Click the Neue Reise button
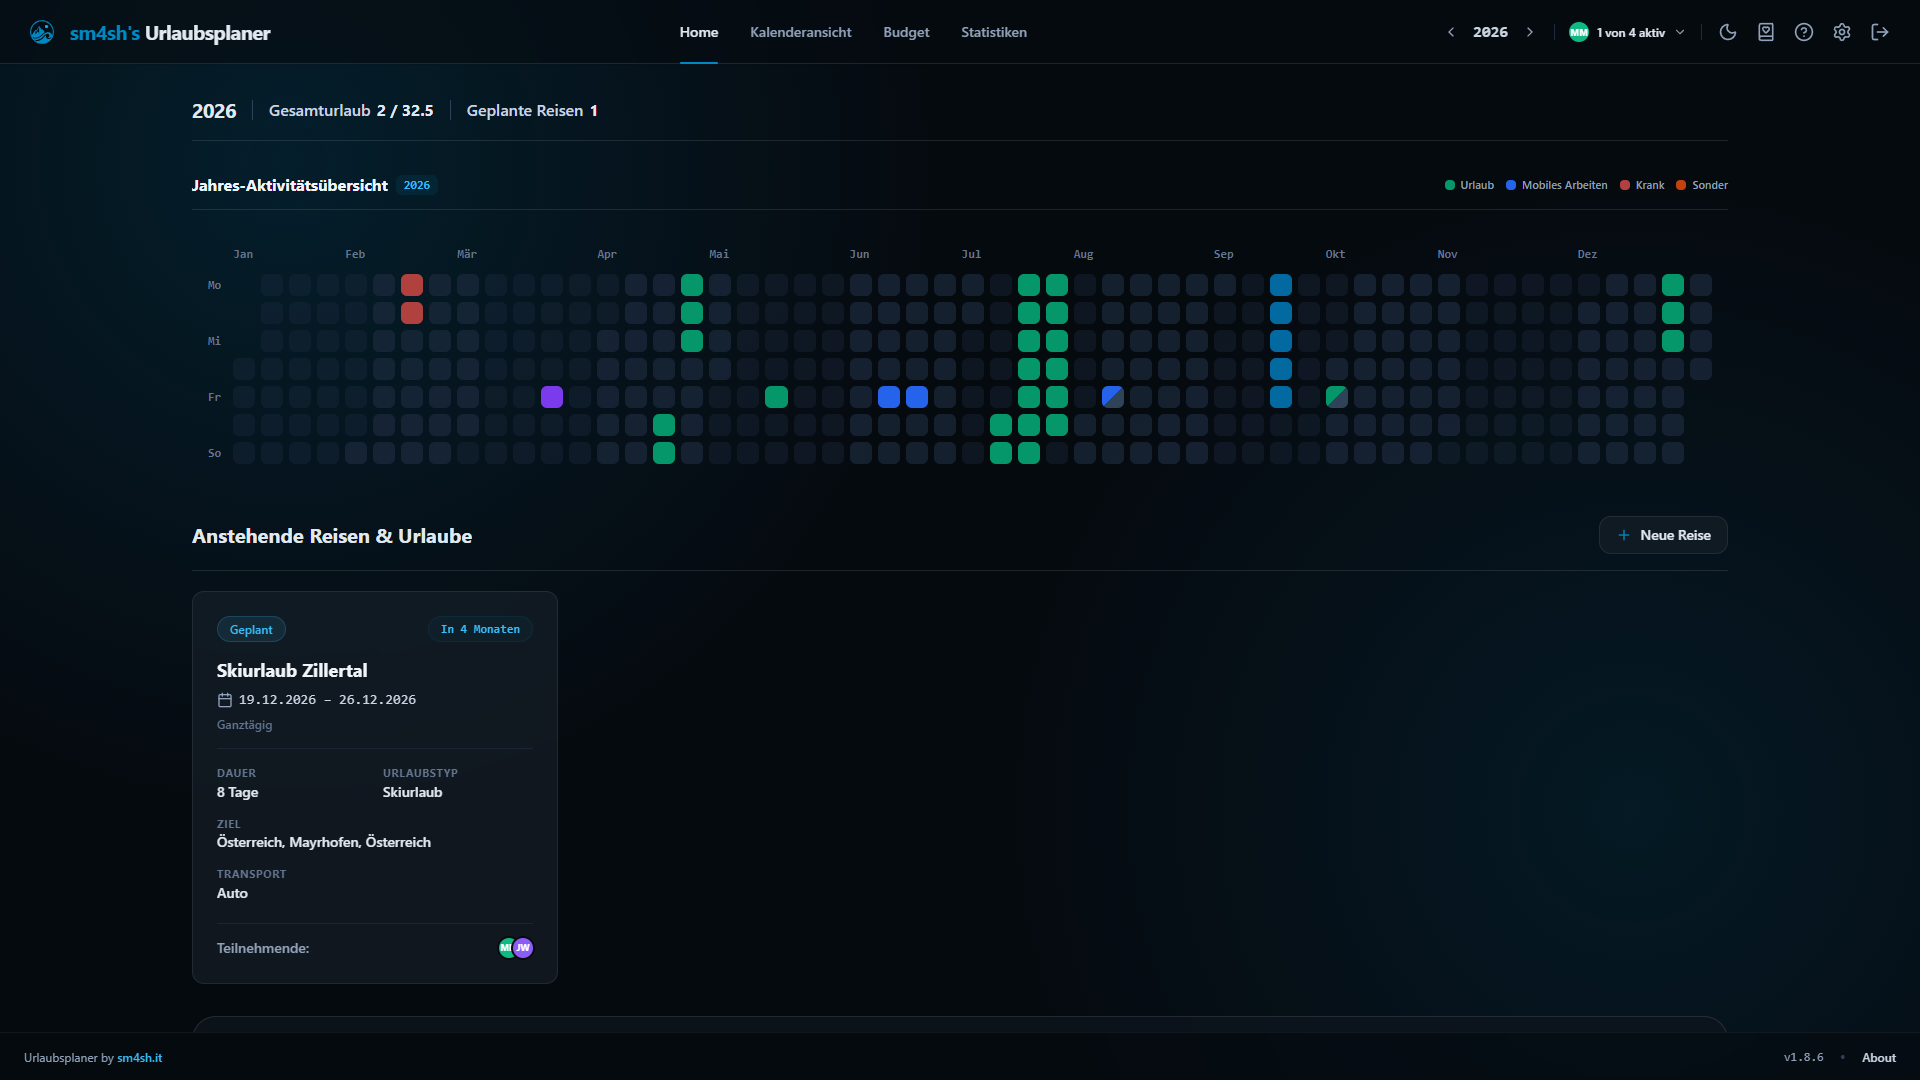Image resolution: width=1920 pixels, height=1080 pixels. pos(1663,535)
